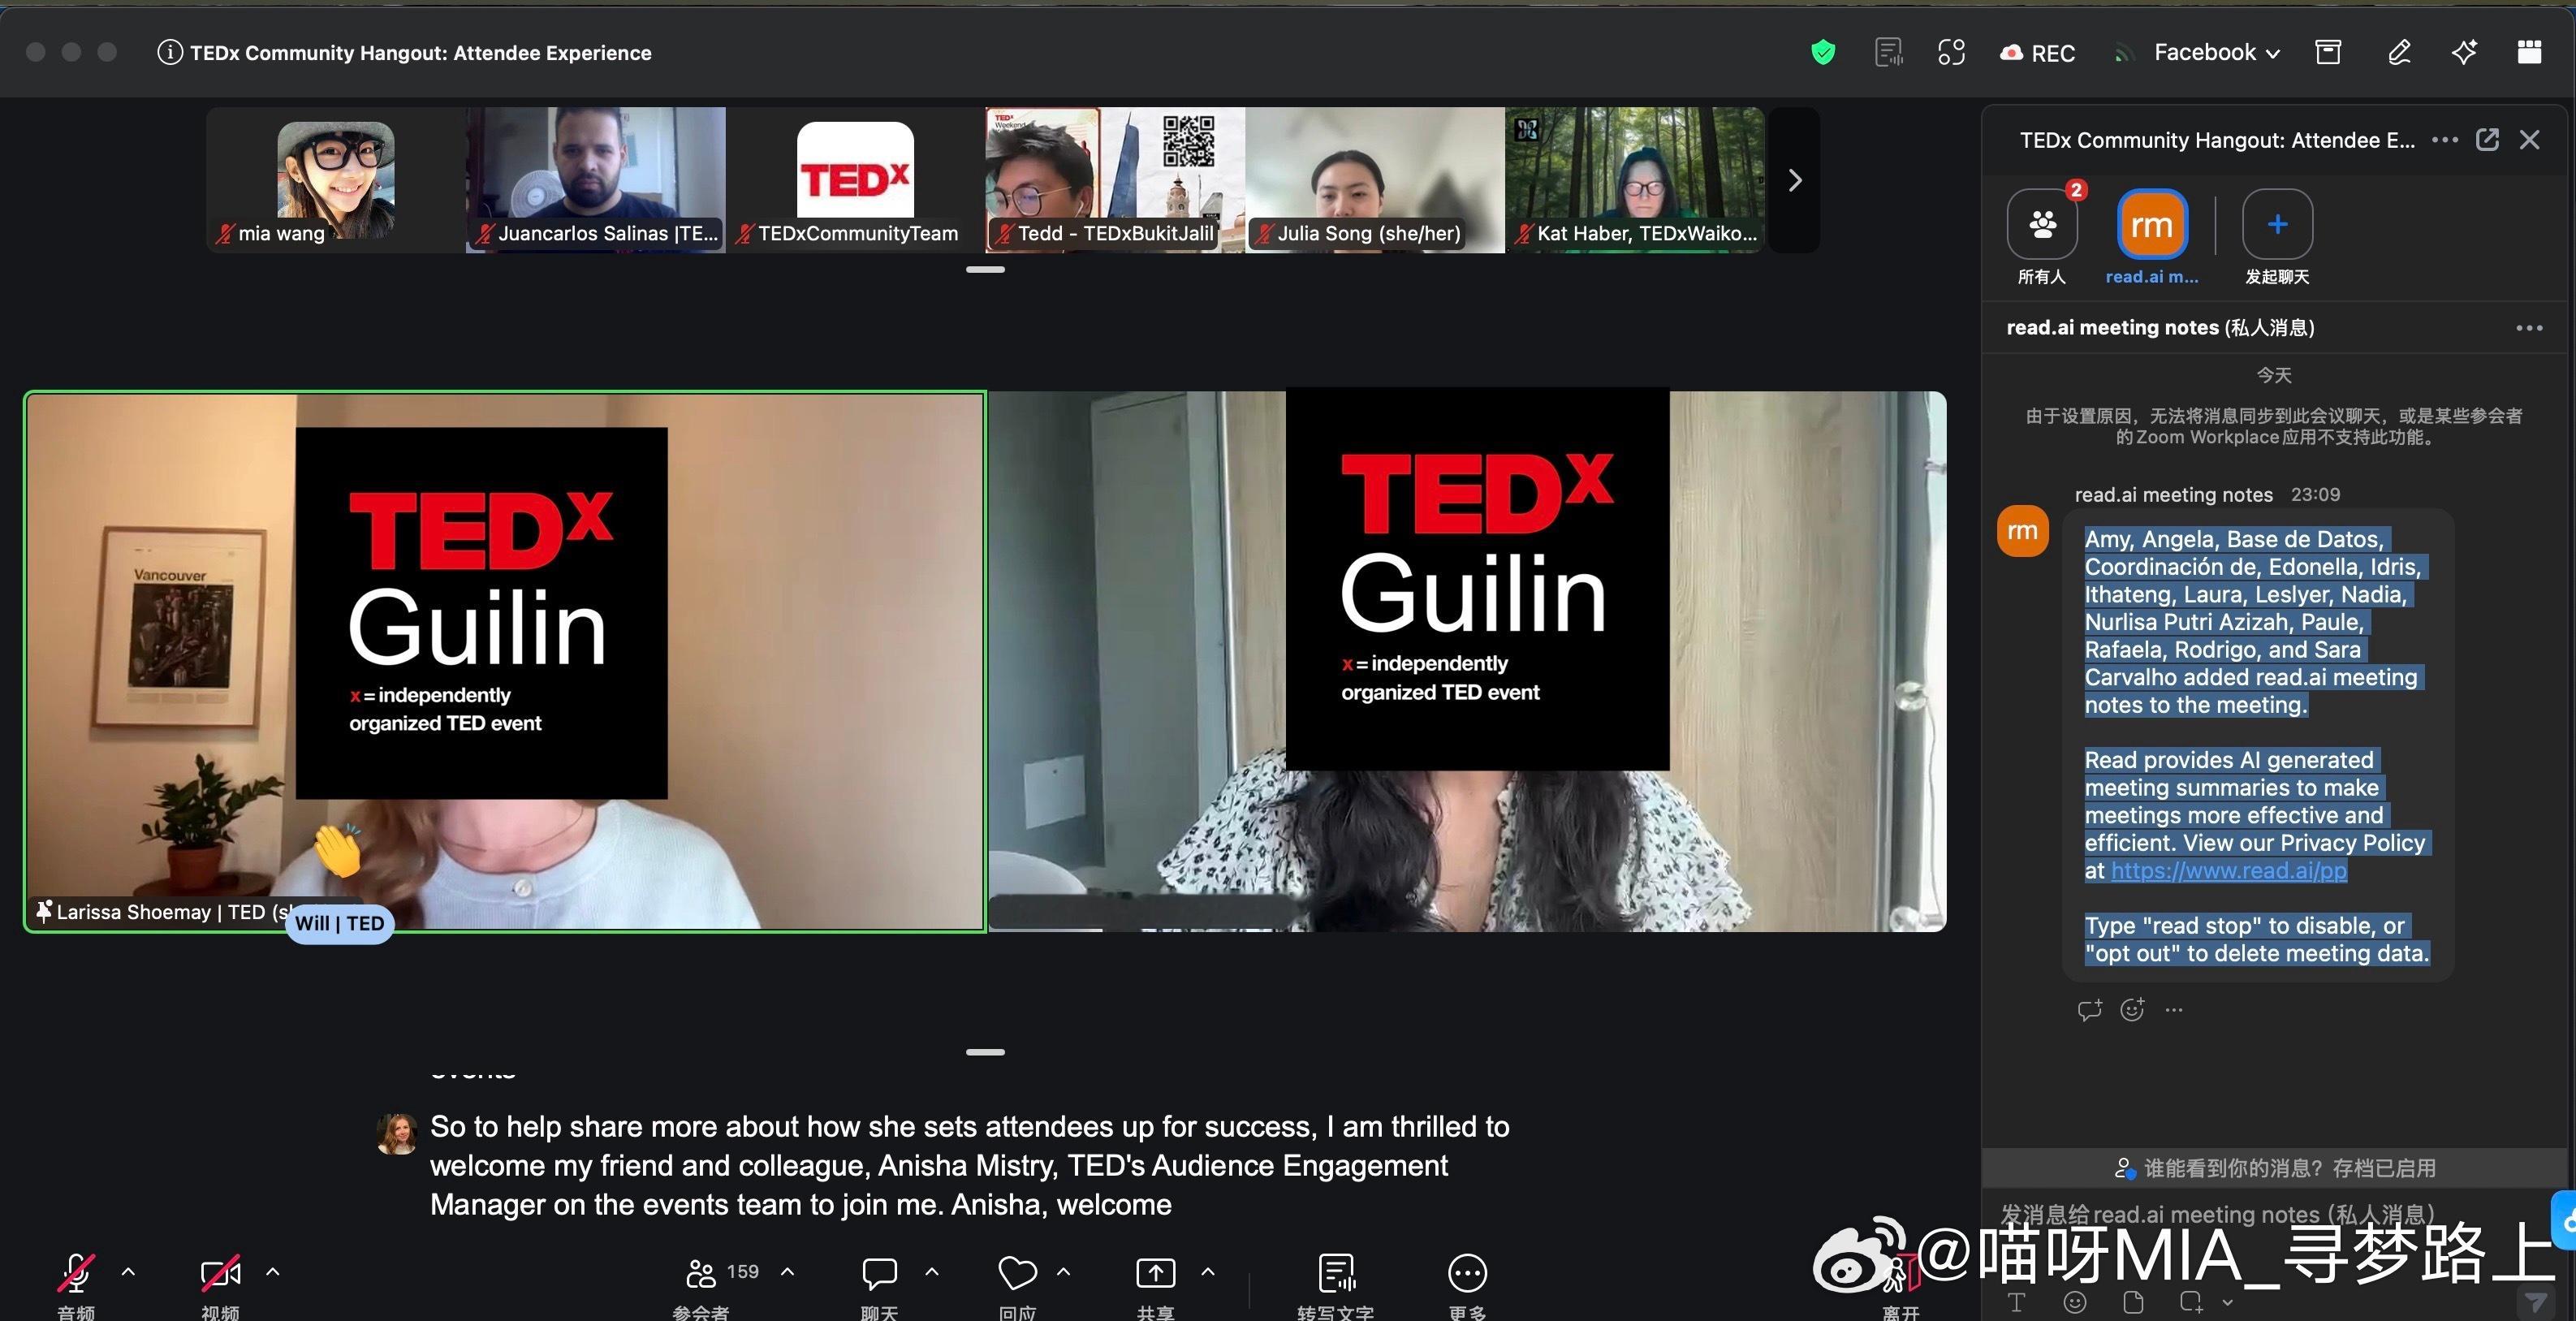2576x1321 pixels.
Task: Select mia wang's video thumbnail
Action: point(336,180)
